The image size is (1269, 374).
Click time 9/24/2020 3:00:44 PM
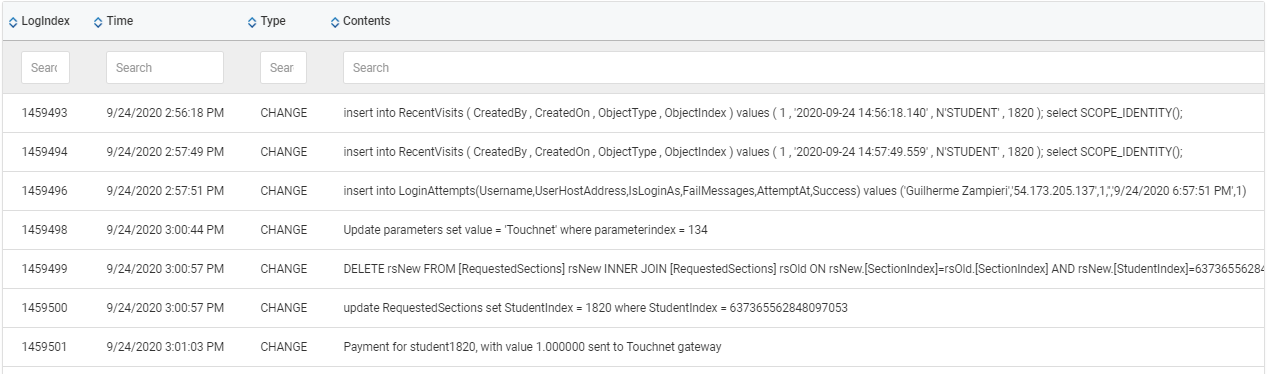click(x=165, y=230)
